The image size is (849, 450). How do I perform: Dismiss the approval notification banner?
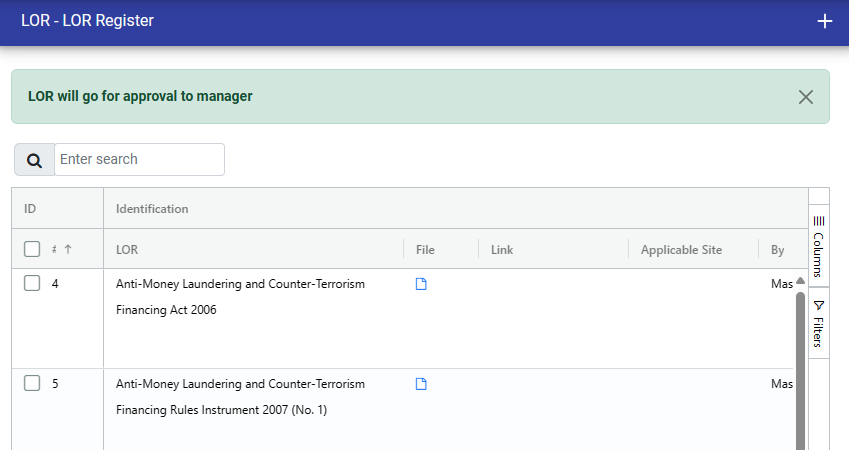tap(806, 97)
